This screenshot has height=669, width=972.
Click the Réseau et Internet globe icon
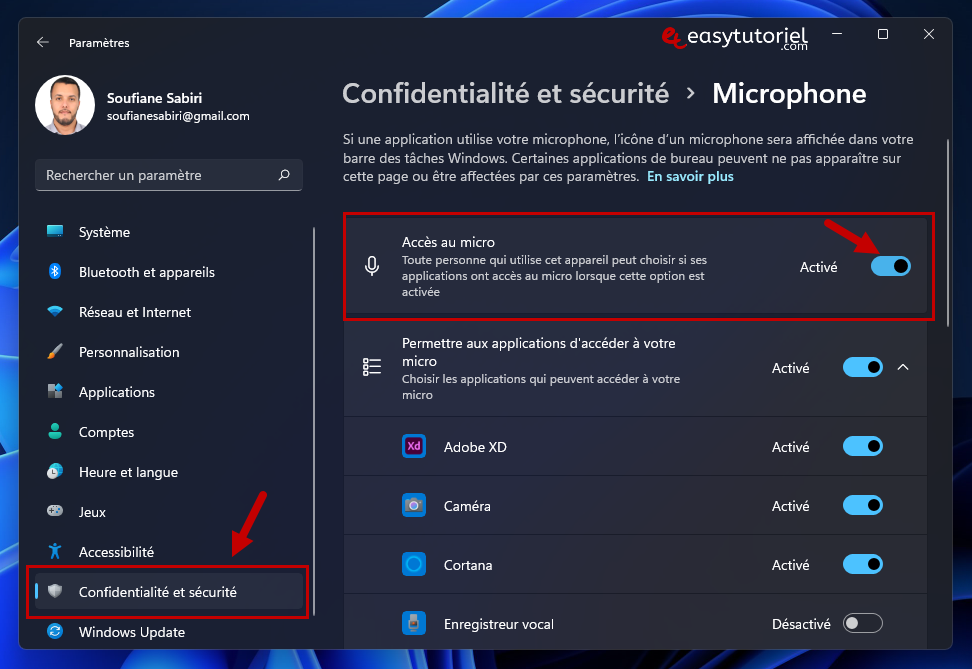[x=55, y=312]
